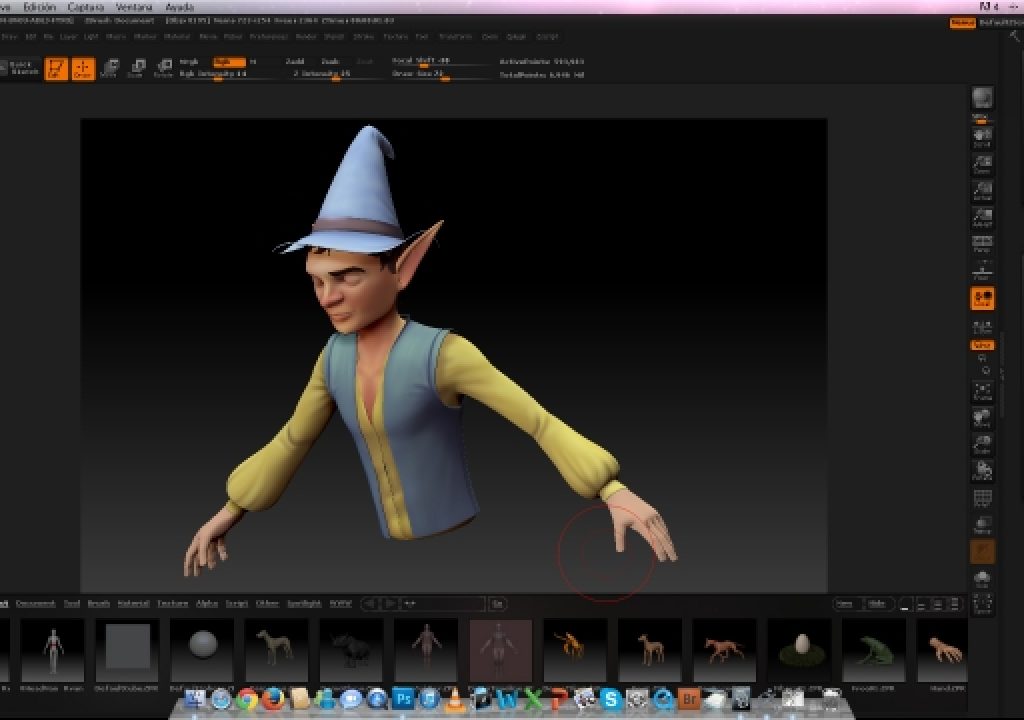This screenshot has width=1024, height=720.
Task: Toggle the Draw mode button
Action: point(83,69)
